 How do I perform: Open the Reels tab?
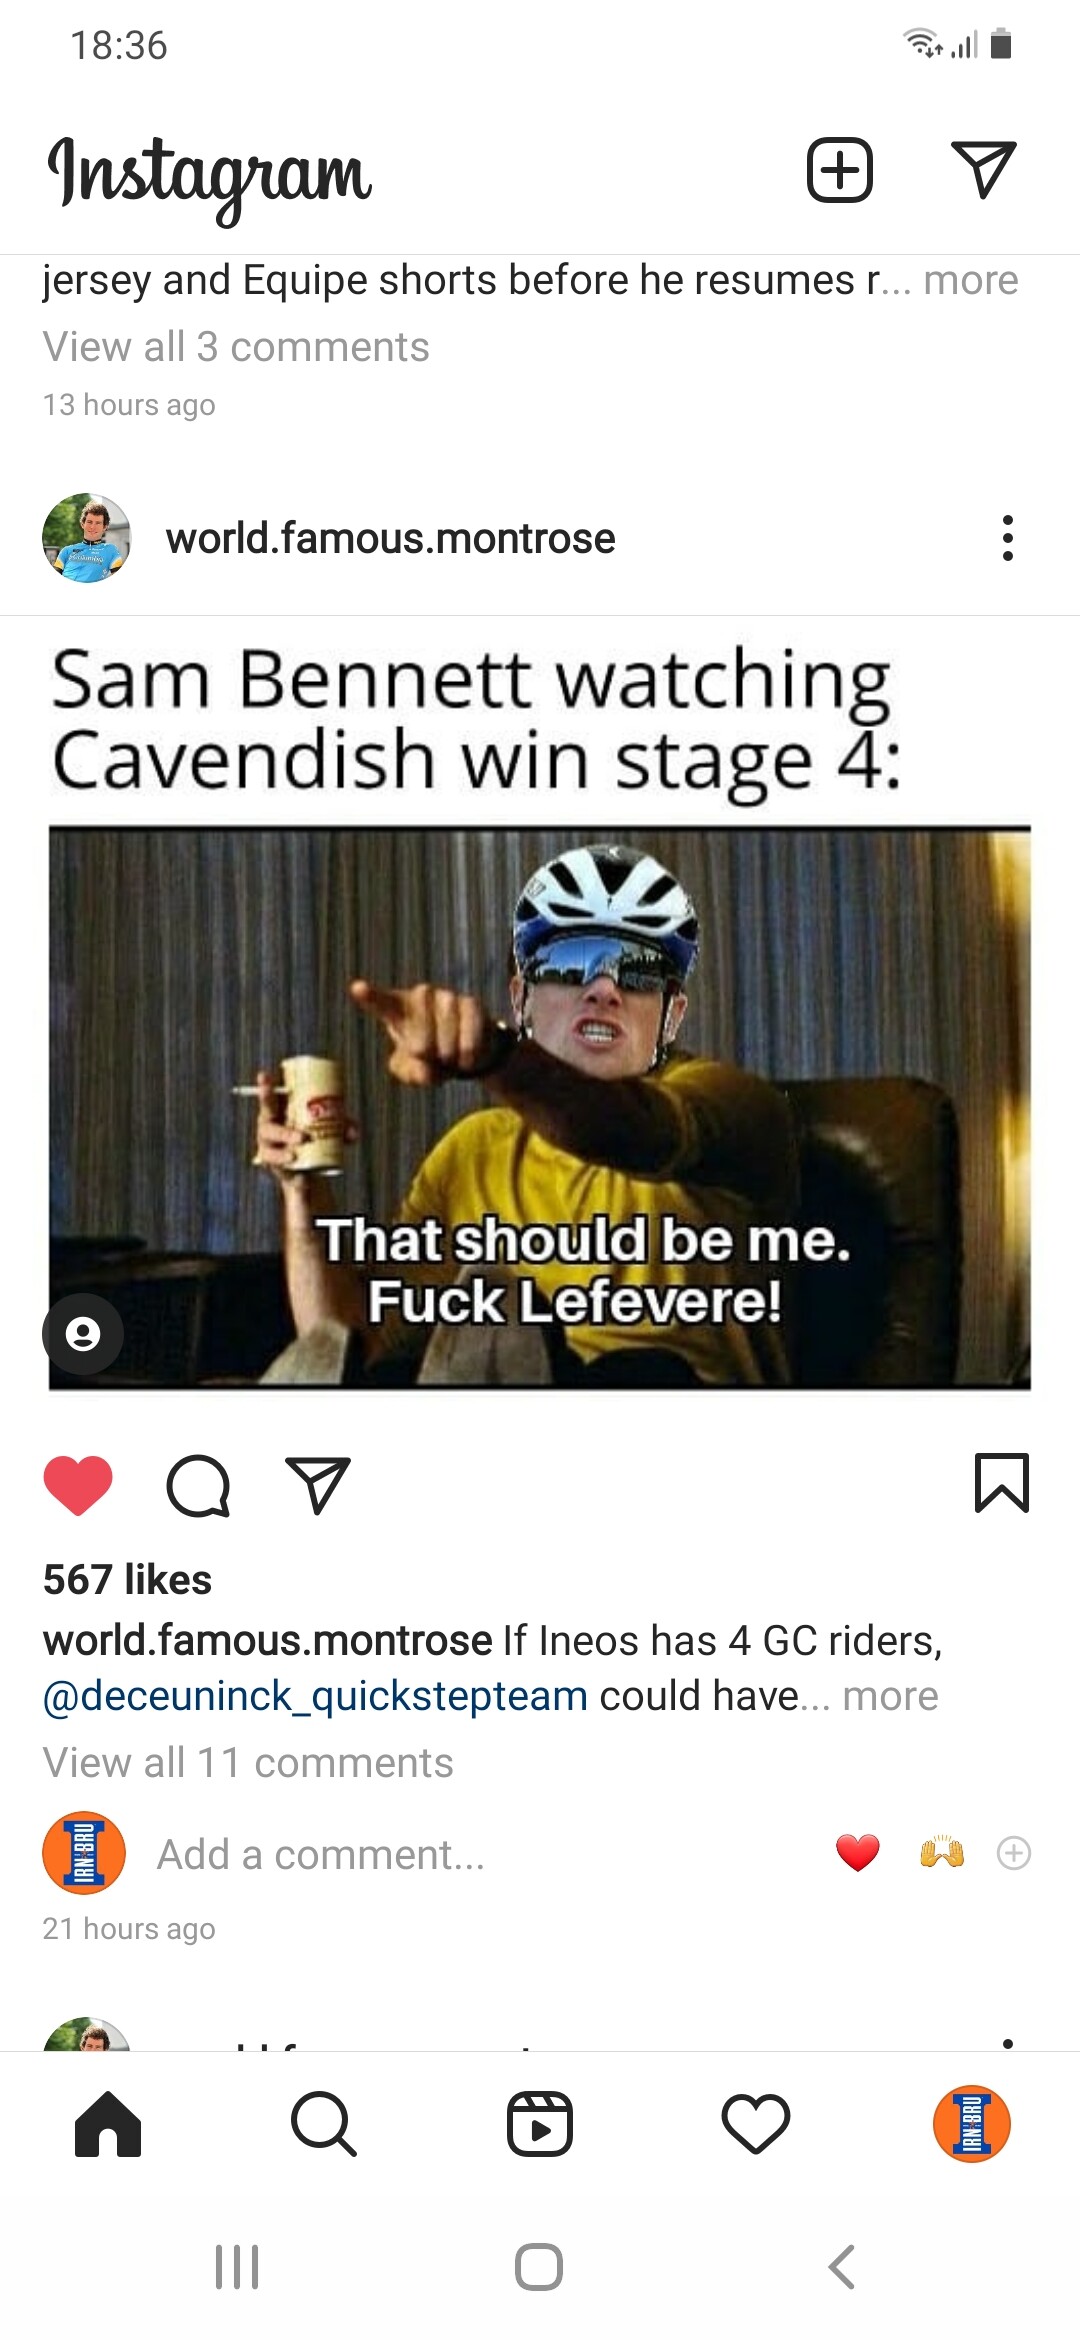pyautogui.click(x=540, y=2124)
